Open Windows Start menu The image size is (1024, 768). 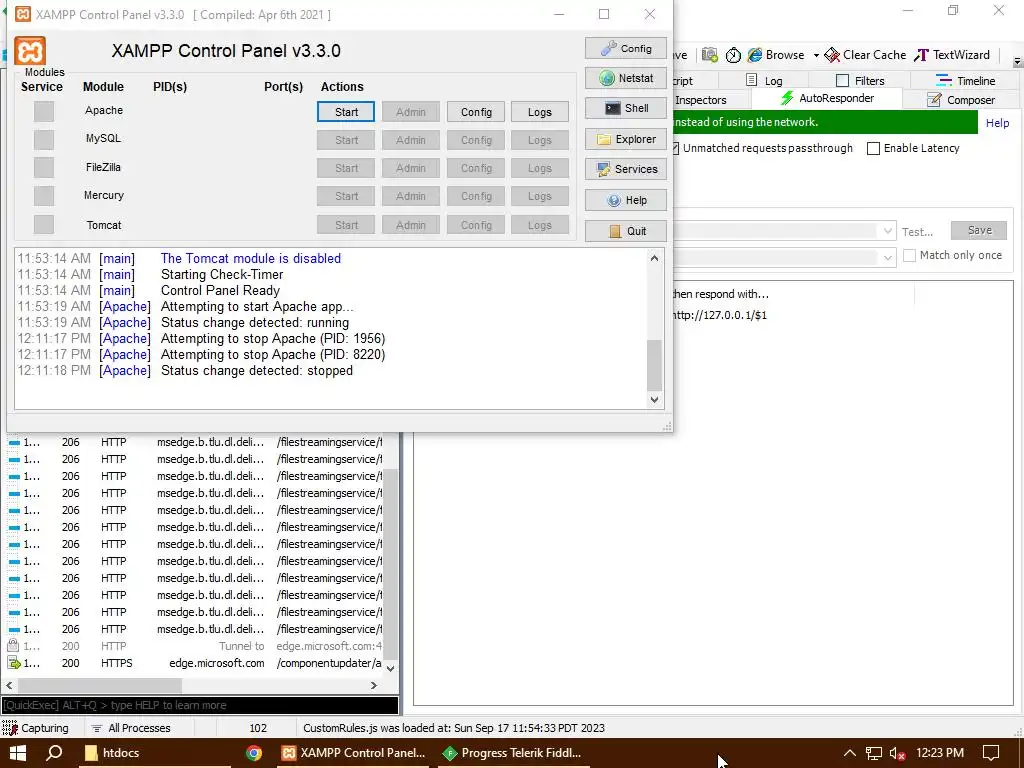pyautogui.click(x=18, y=753)
